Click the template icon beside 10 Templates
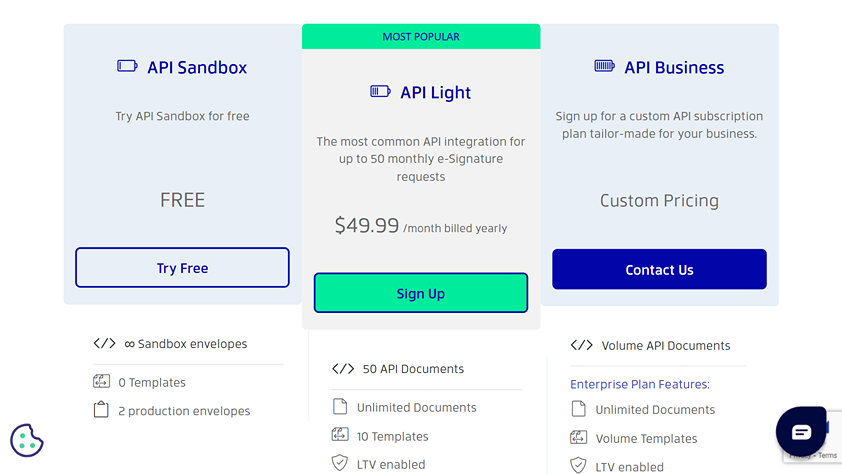842x474 pixels. (339, 435)
